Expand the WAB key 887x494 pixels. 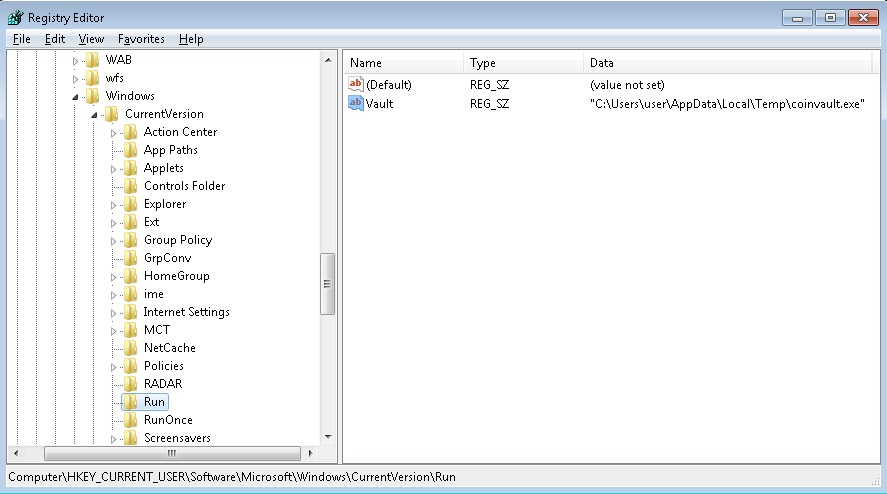click(76, 61)
